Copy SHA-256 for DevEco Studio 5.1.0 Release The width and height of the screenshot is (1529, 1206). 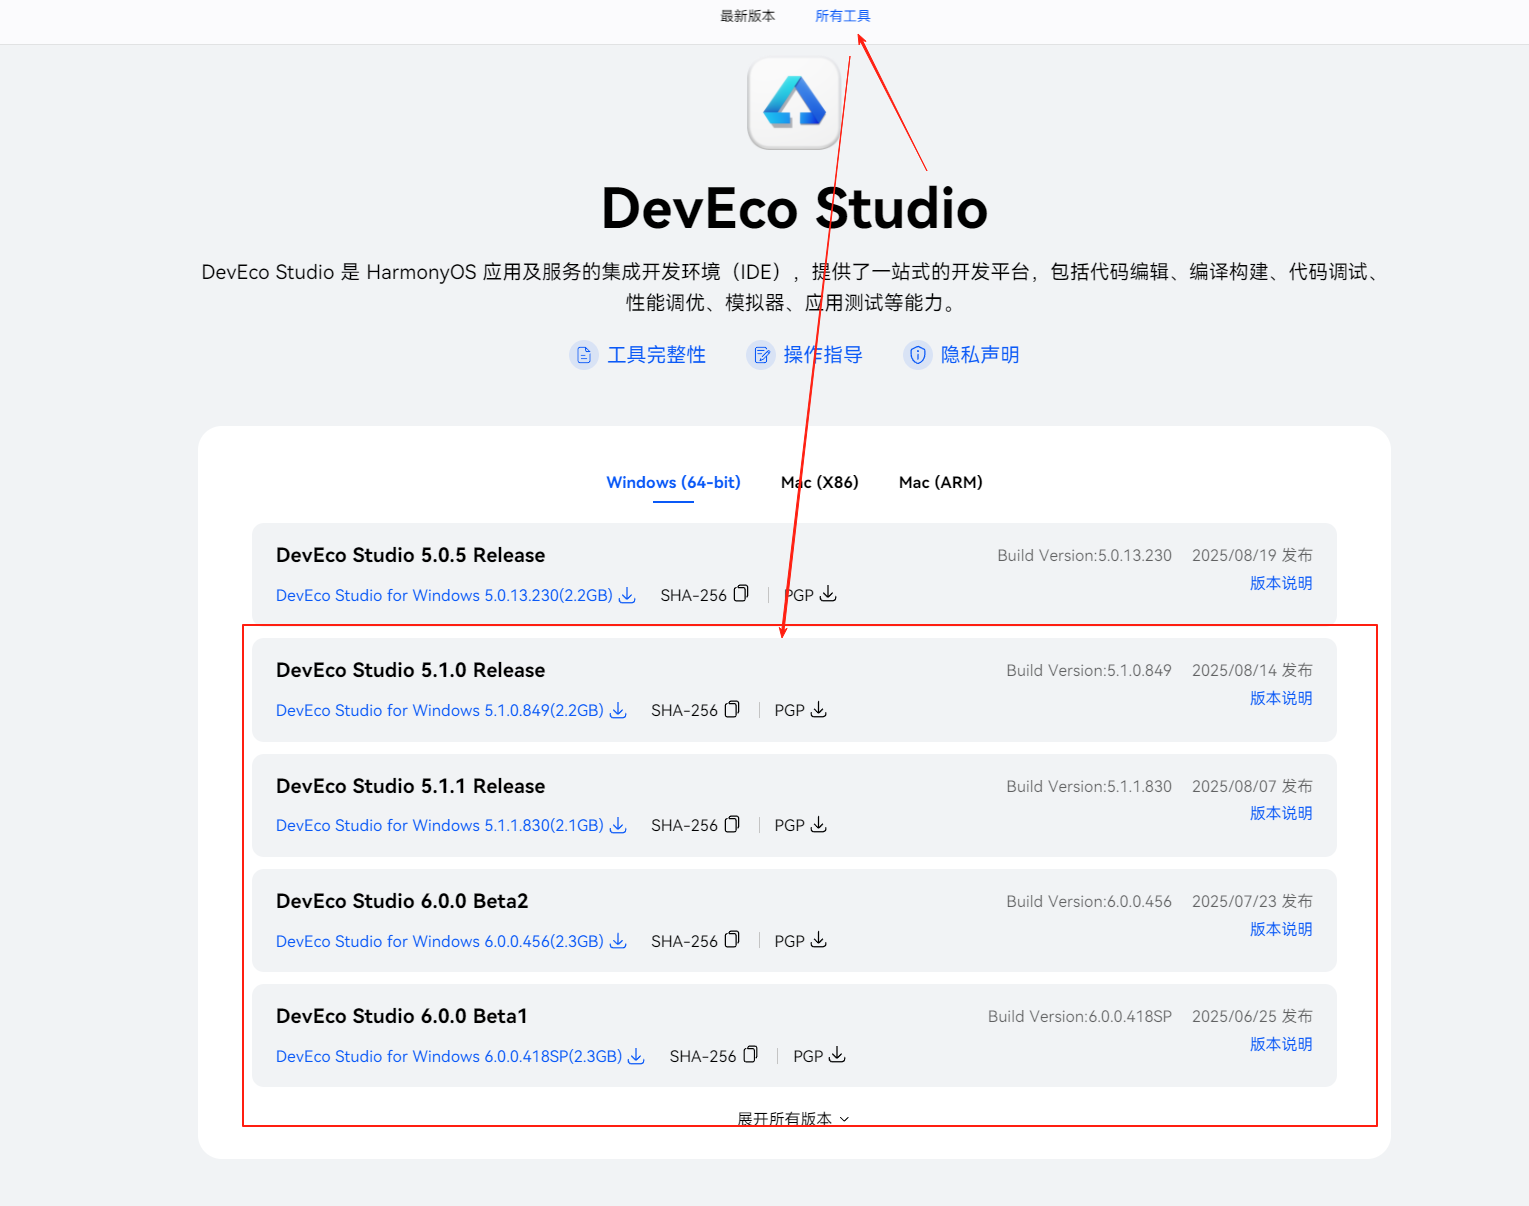732,709
